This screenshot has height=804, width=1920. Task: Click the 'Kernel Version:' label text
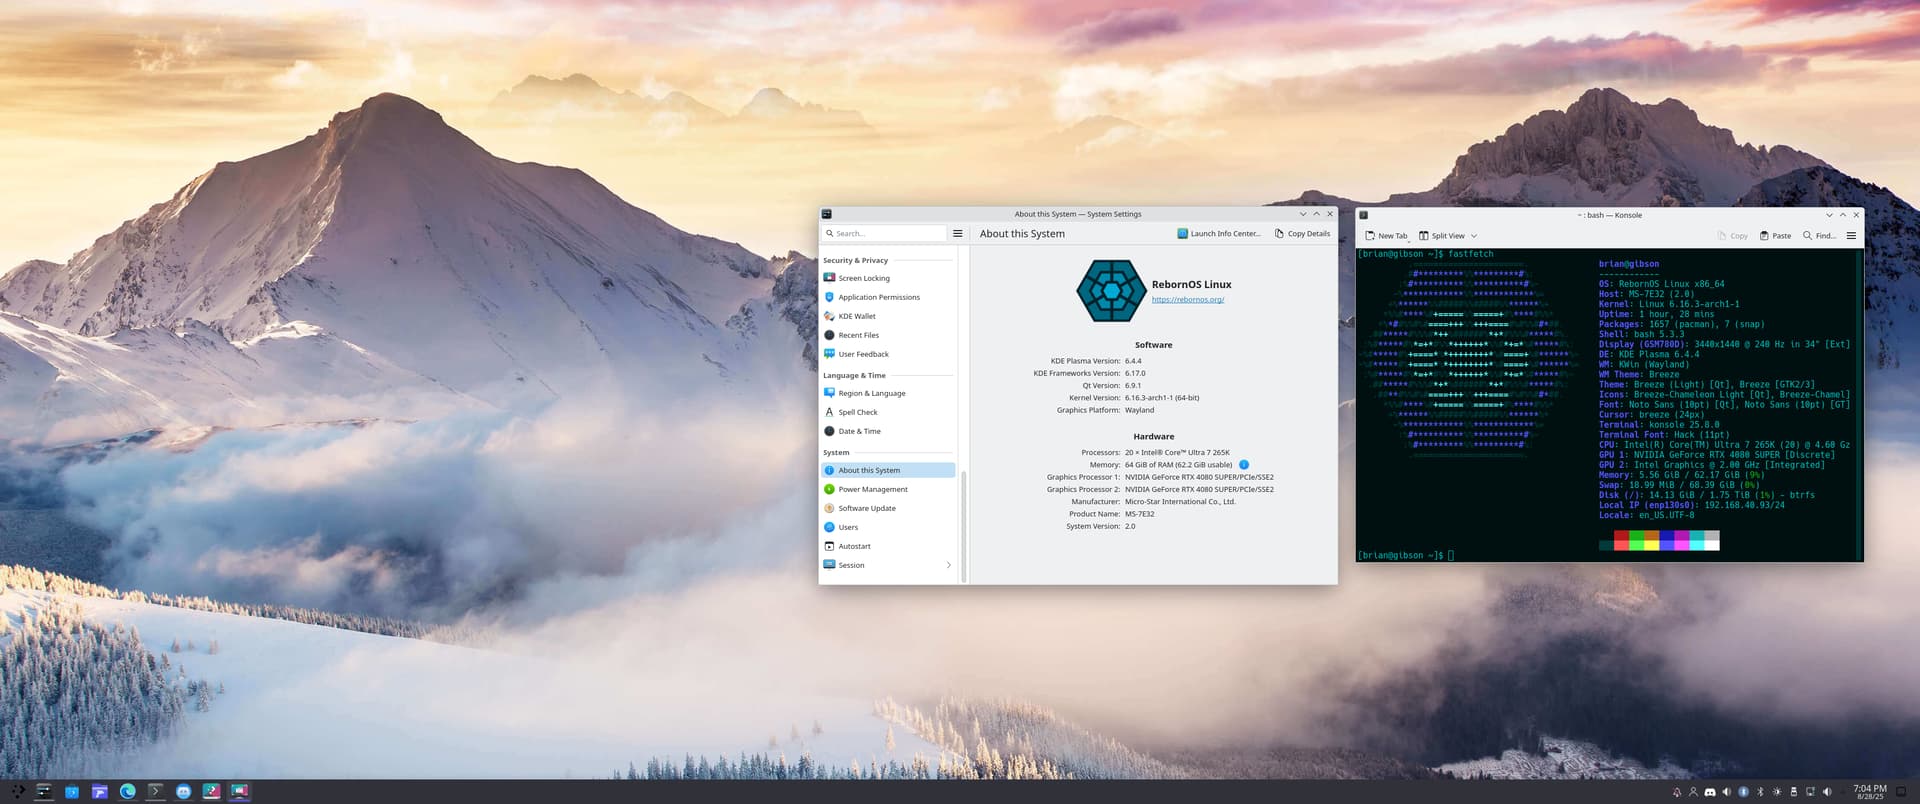1095,398
